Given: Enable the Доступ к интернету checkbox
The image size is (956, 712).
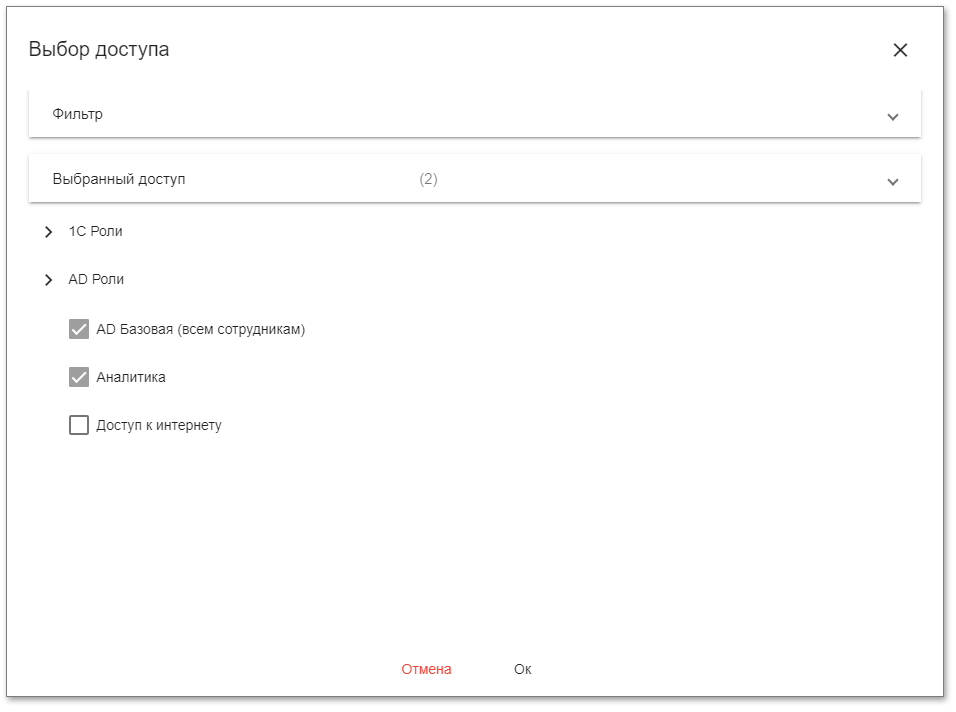Looking at the screenshot, I should [79, 425].
